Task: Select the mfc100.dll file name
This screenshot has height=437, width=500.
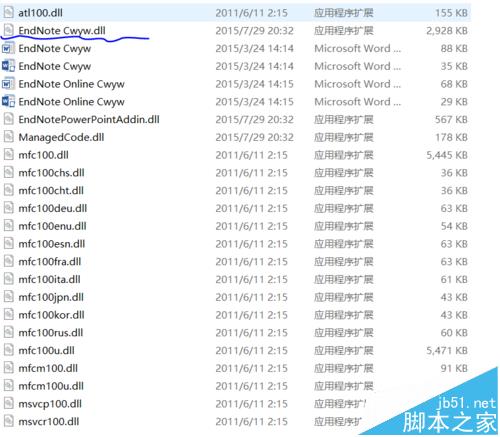Action: [43, 155]
